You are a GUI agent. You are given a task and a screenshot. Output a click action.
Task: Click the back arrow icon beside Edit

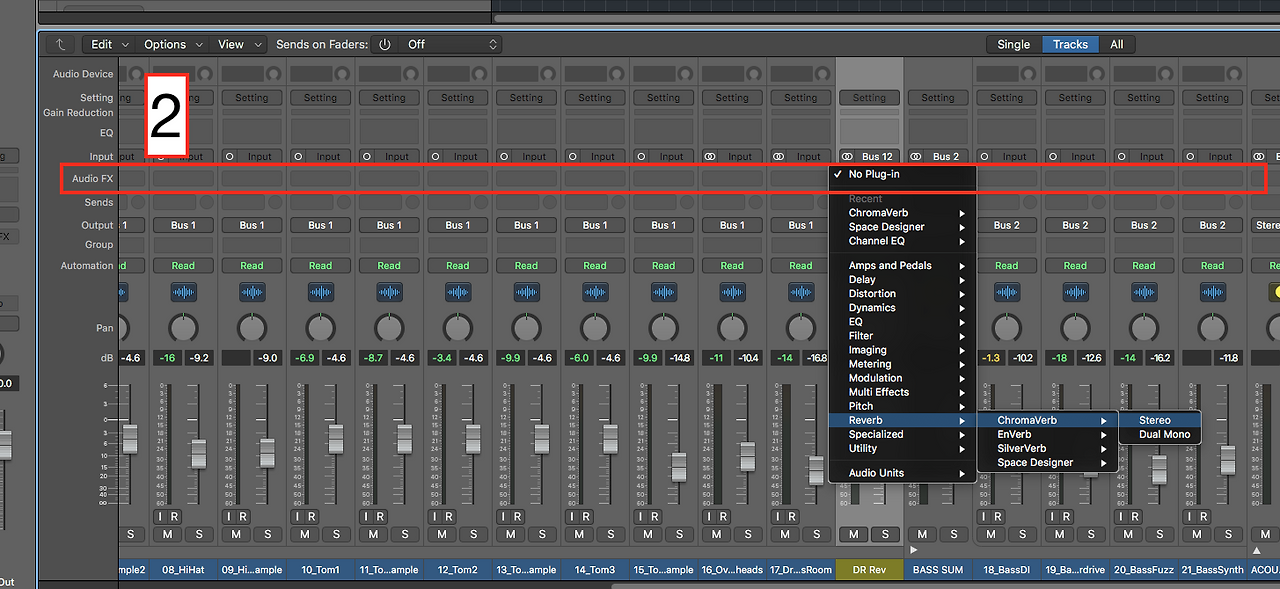click(61, 44)
